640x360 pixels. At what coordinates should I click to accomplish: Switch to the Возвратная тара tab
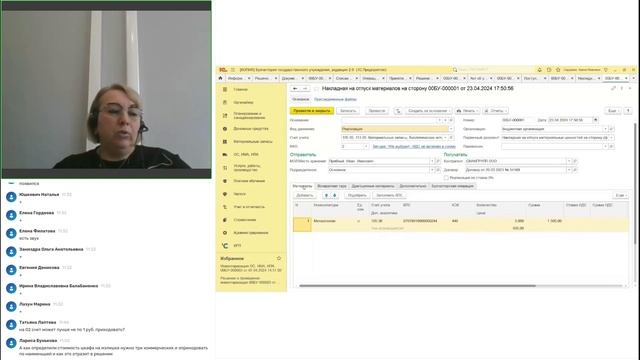coord(332,186)
